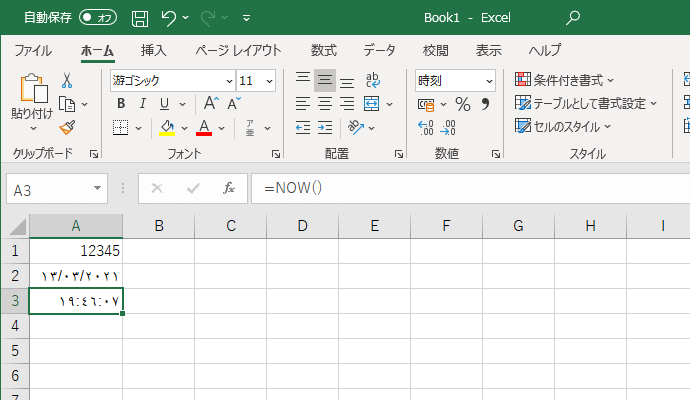Apply percent style number format
Image resolution: width=690 pixels, height=400 pixels.
462,104
